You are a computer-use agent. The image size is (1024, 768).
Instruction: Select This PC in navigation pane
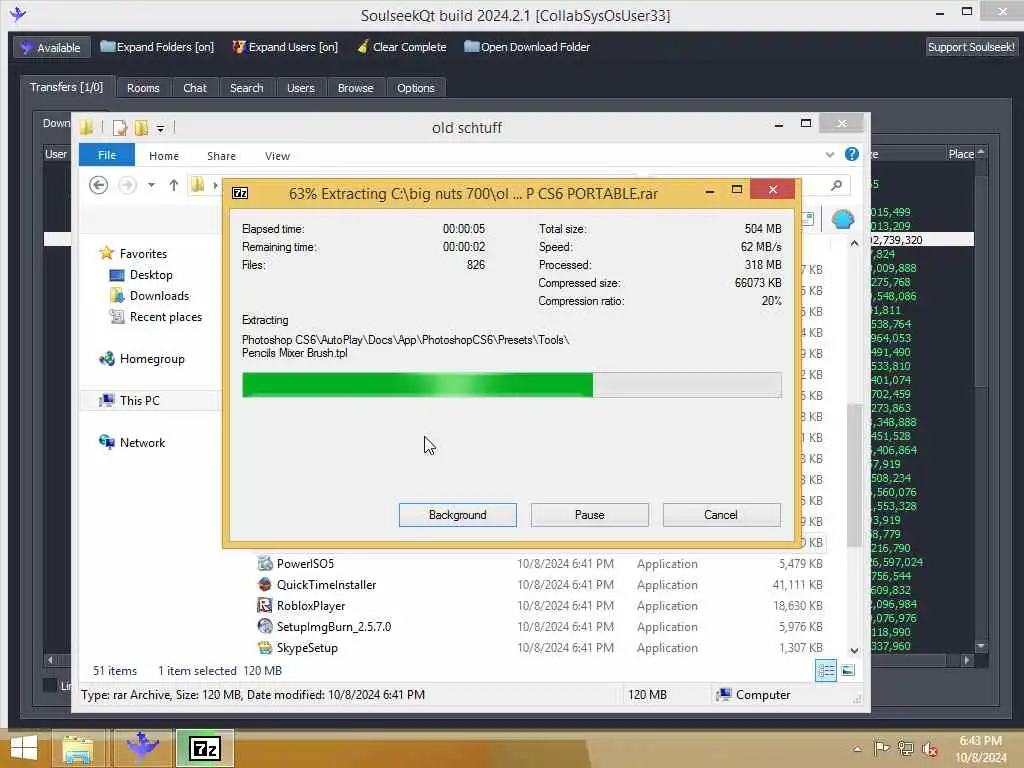pyautogui.click(x=139, y=400)
